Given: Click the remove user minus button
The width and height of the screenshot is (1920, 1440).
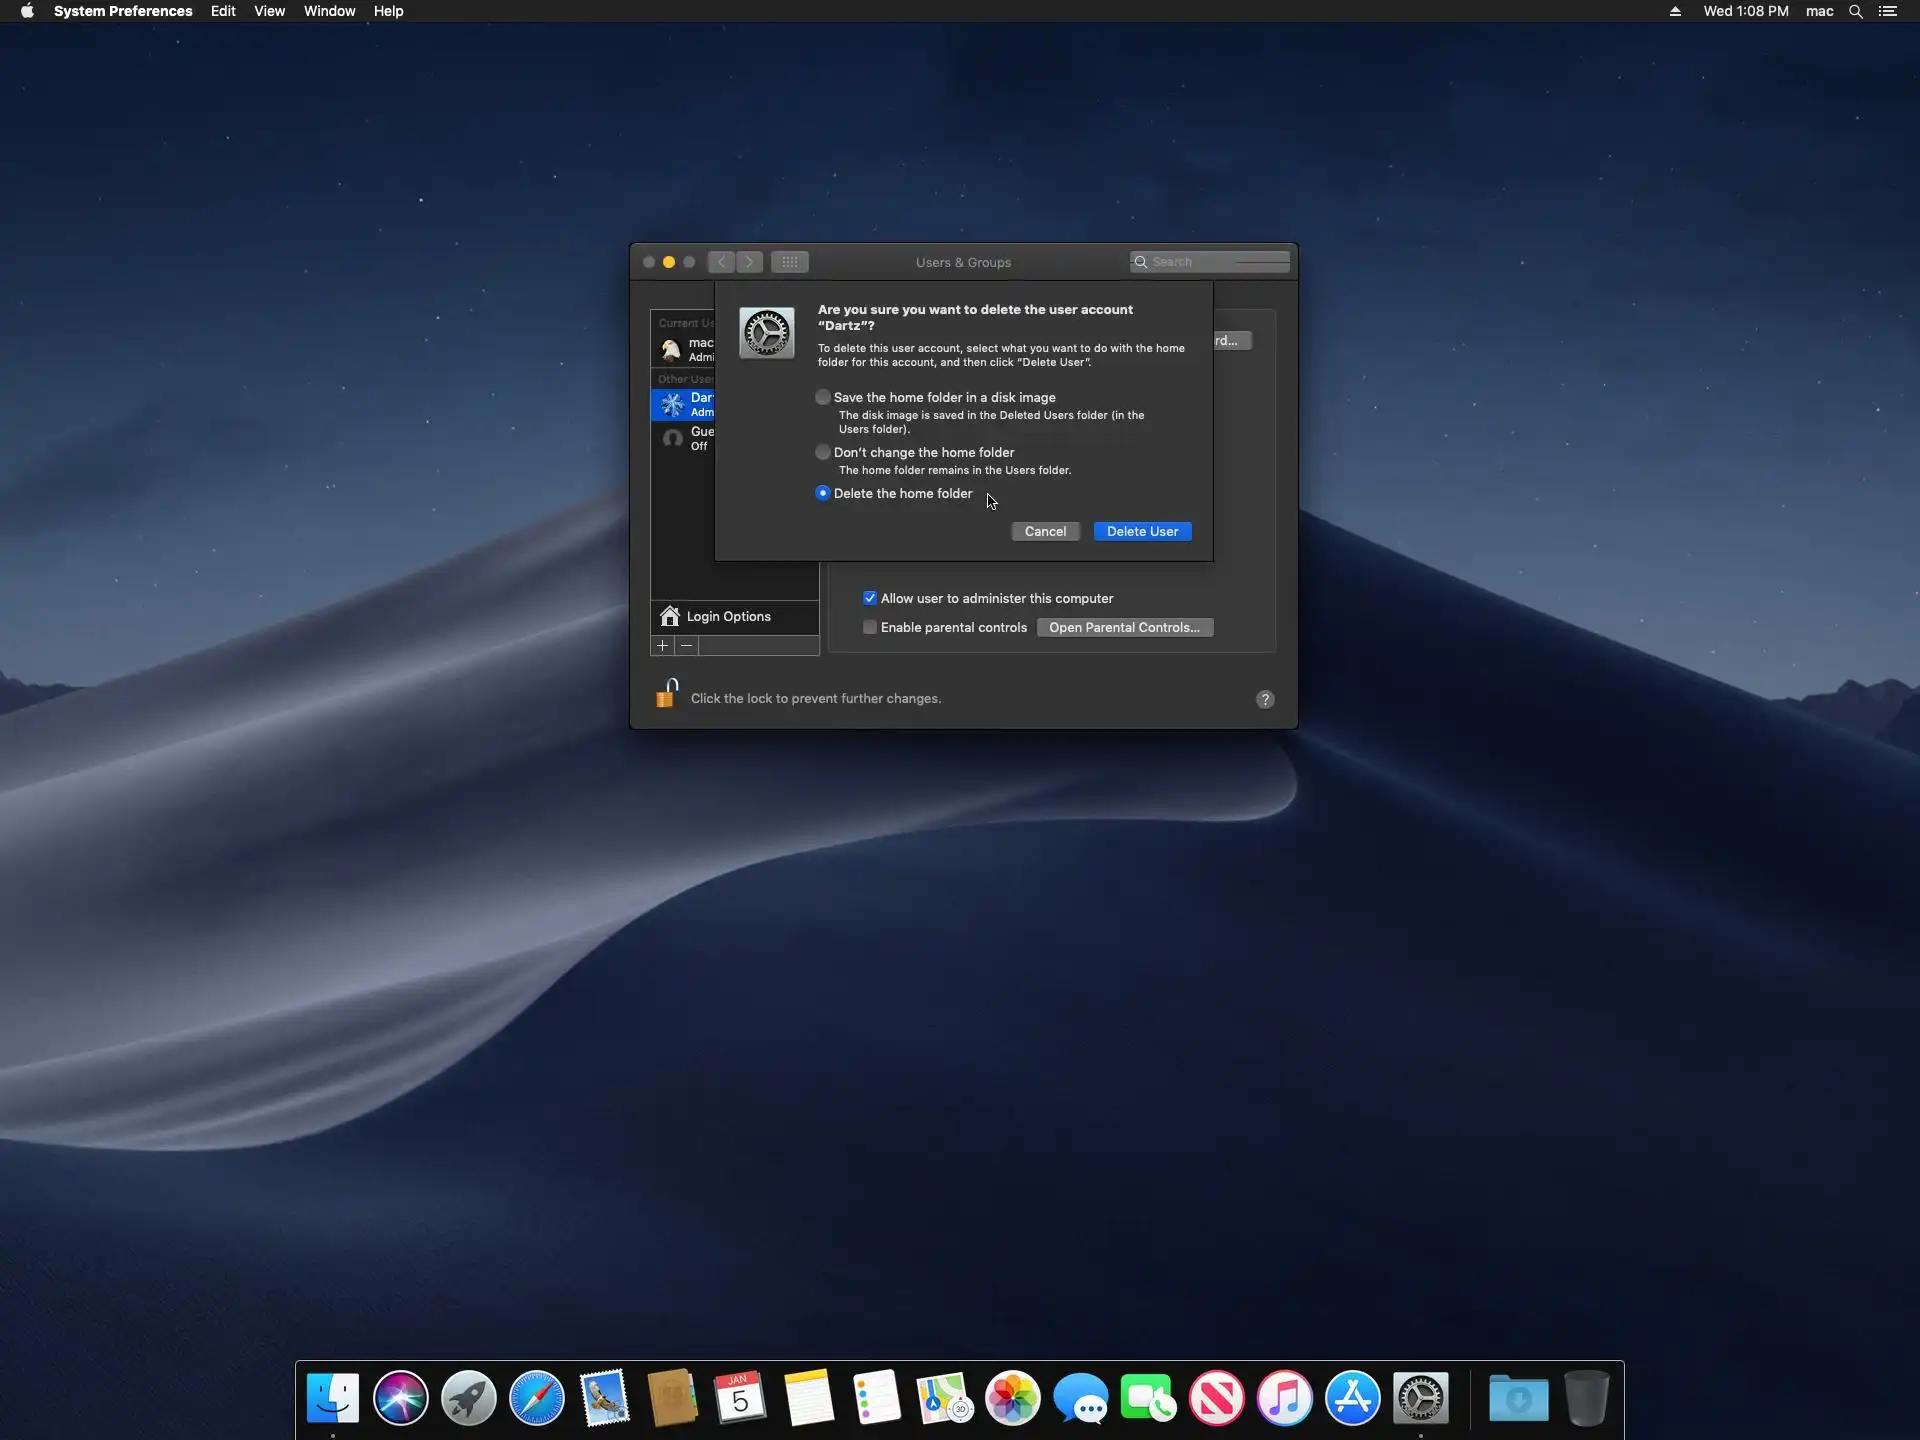Looking at the screenshot, I should (686, 646).
